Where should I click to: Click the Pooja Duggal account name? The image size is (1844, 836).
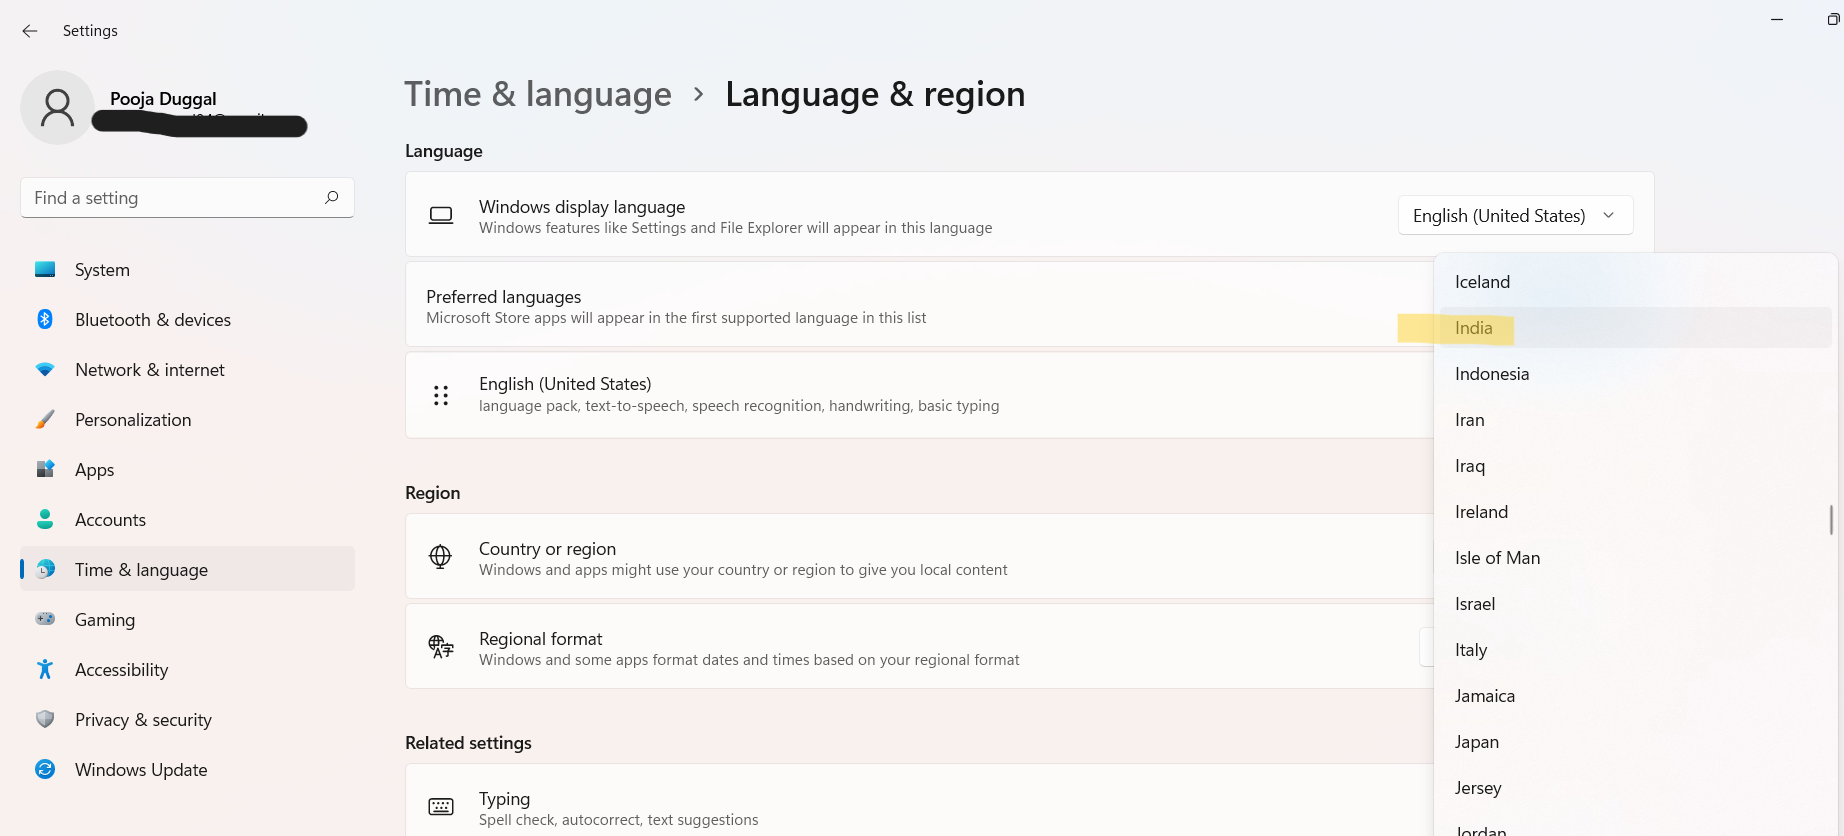point(163,98)
